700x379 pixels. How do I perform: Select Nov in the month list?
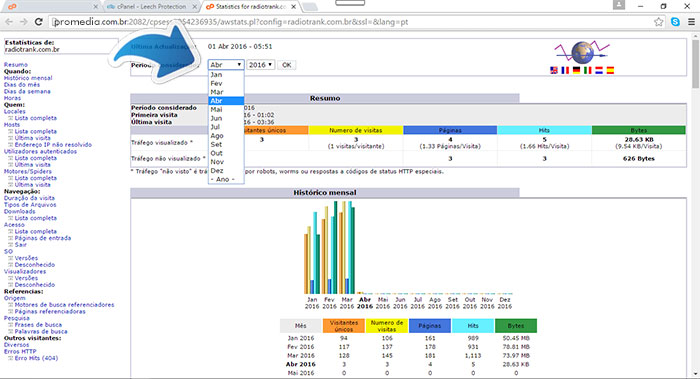(x=226, y=162)
